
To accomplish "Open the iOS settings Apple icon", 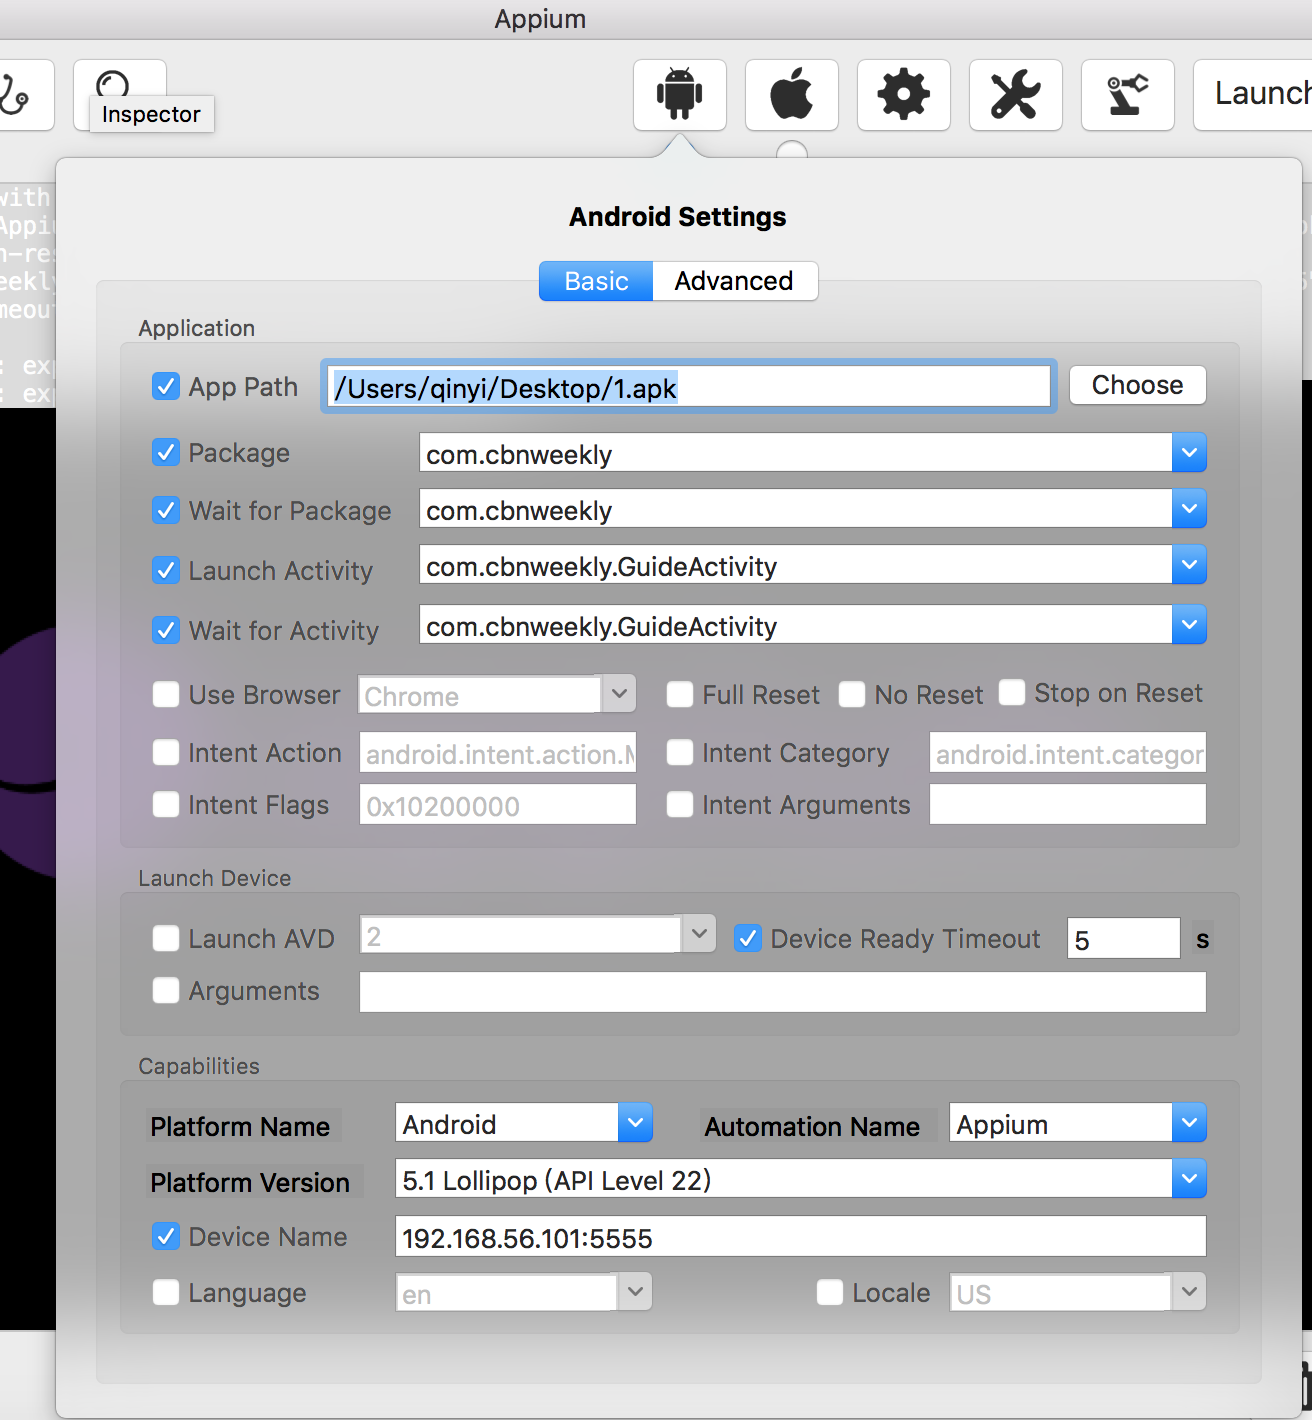I will (x=792, y=95).
